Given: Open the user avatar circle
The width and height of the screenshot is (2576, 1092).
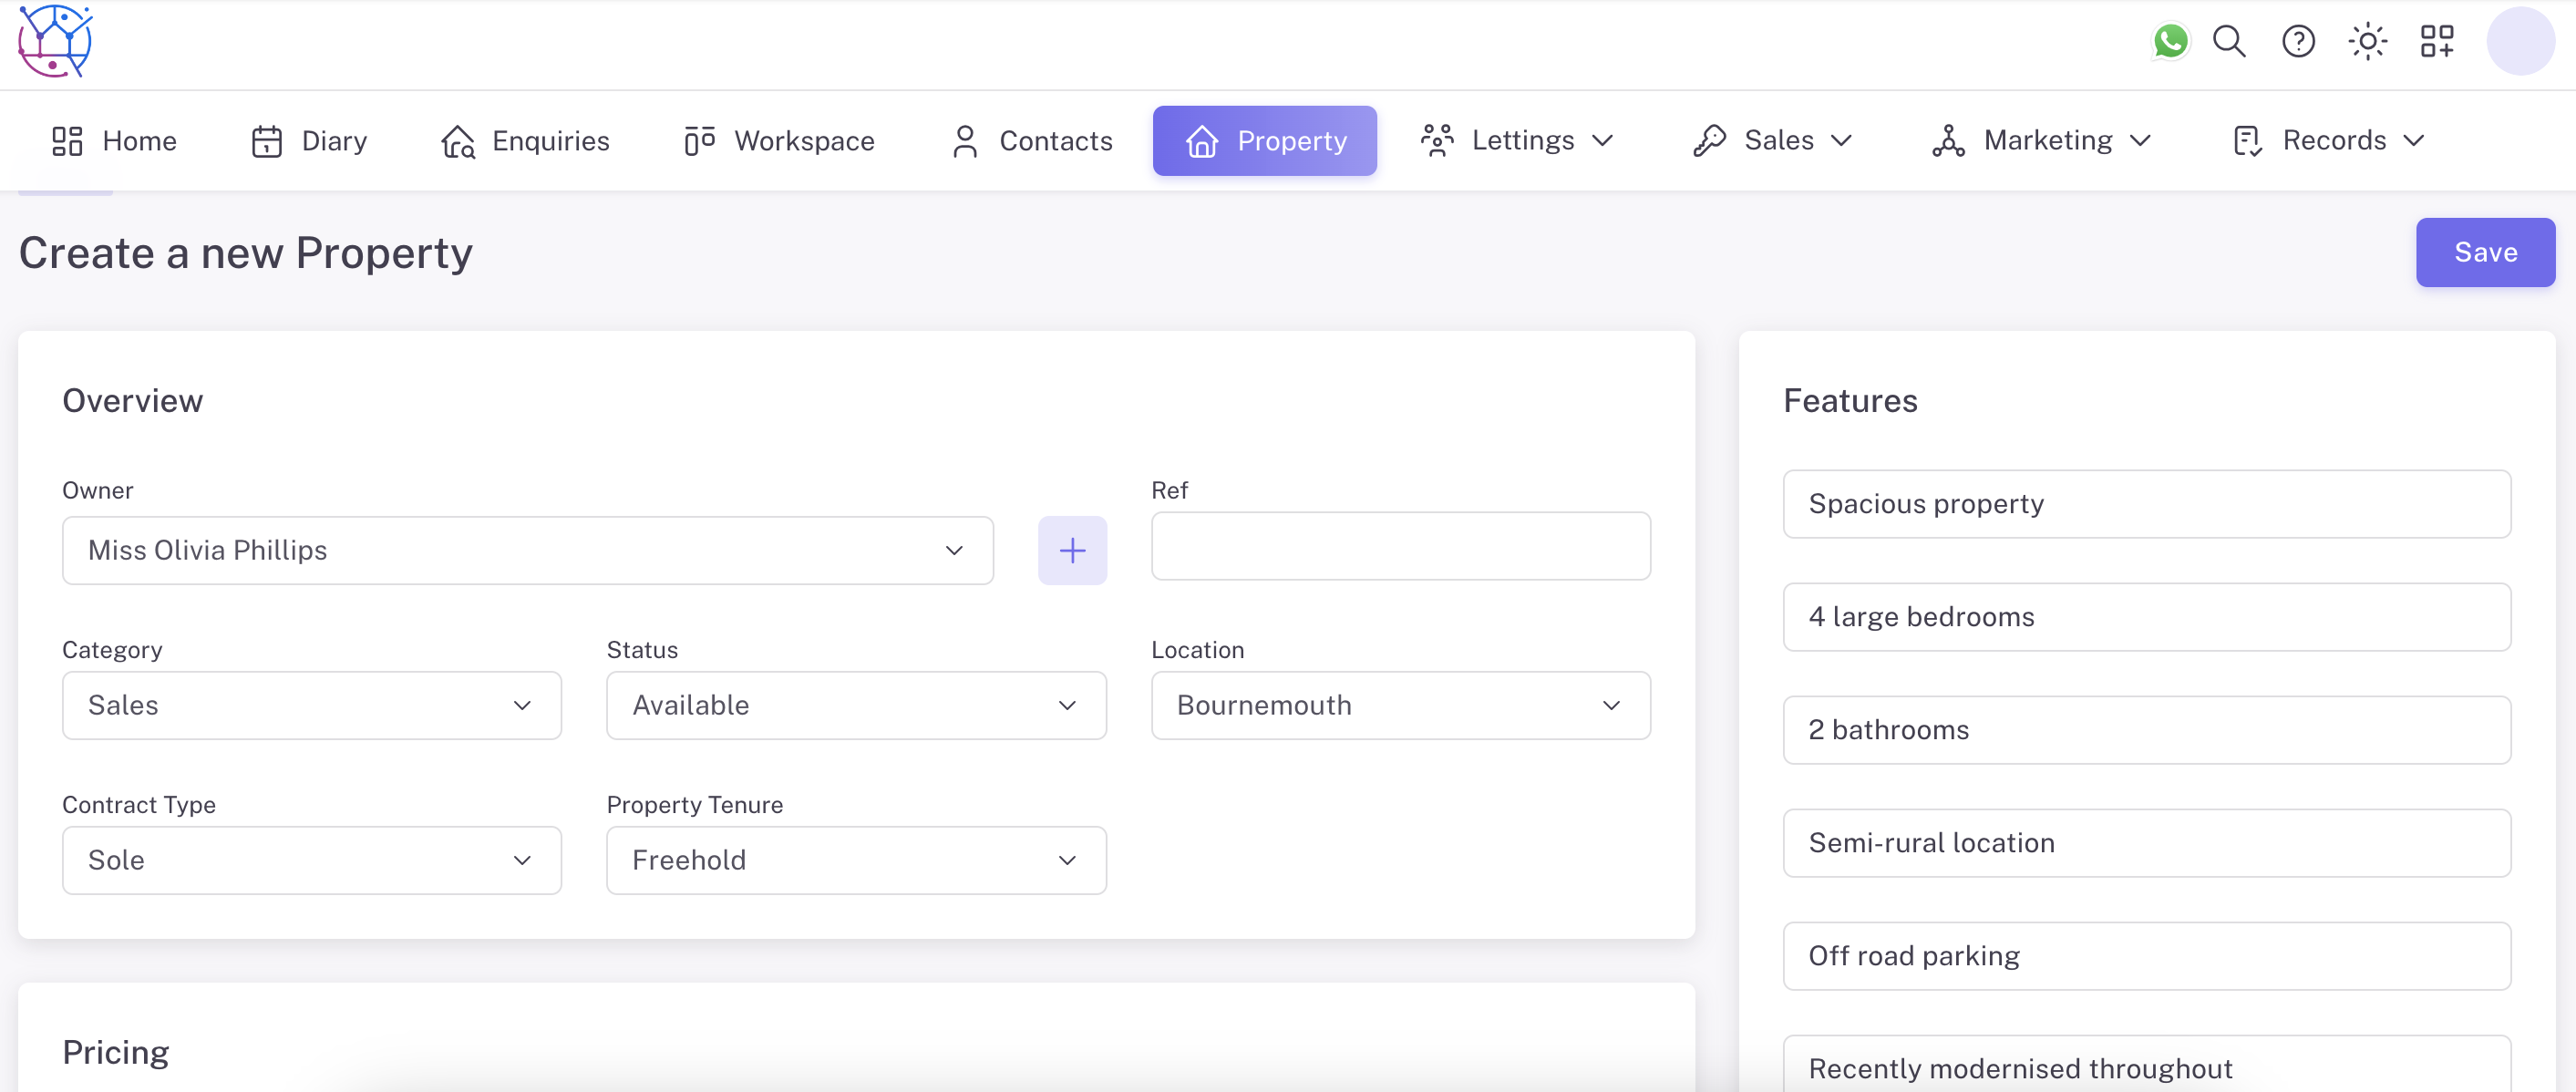Looking at the screenshot, I should 2520,42.
